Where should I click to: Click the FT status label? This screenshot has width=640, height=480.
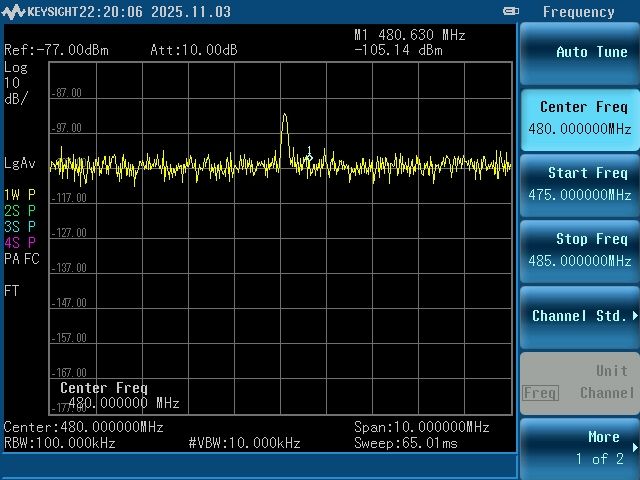tap(11, 291)
